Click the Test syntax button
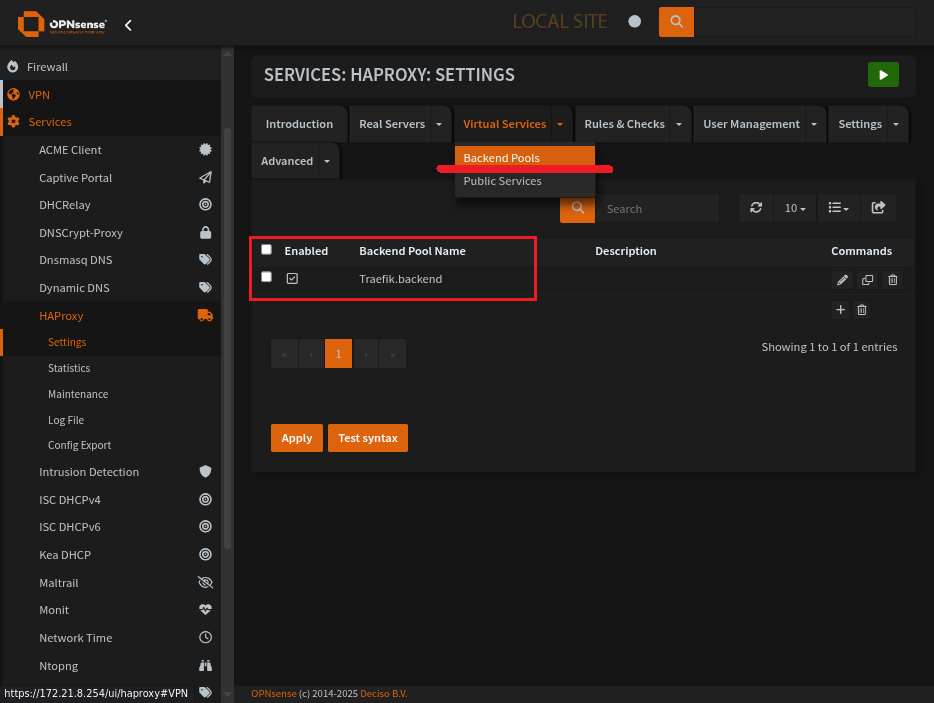 [x=368, y=438]
